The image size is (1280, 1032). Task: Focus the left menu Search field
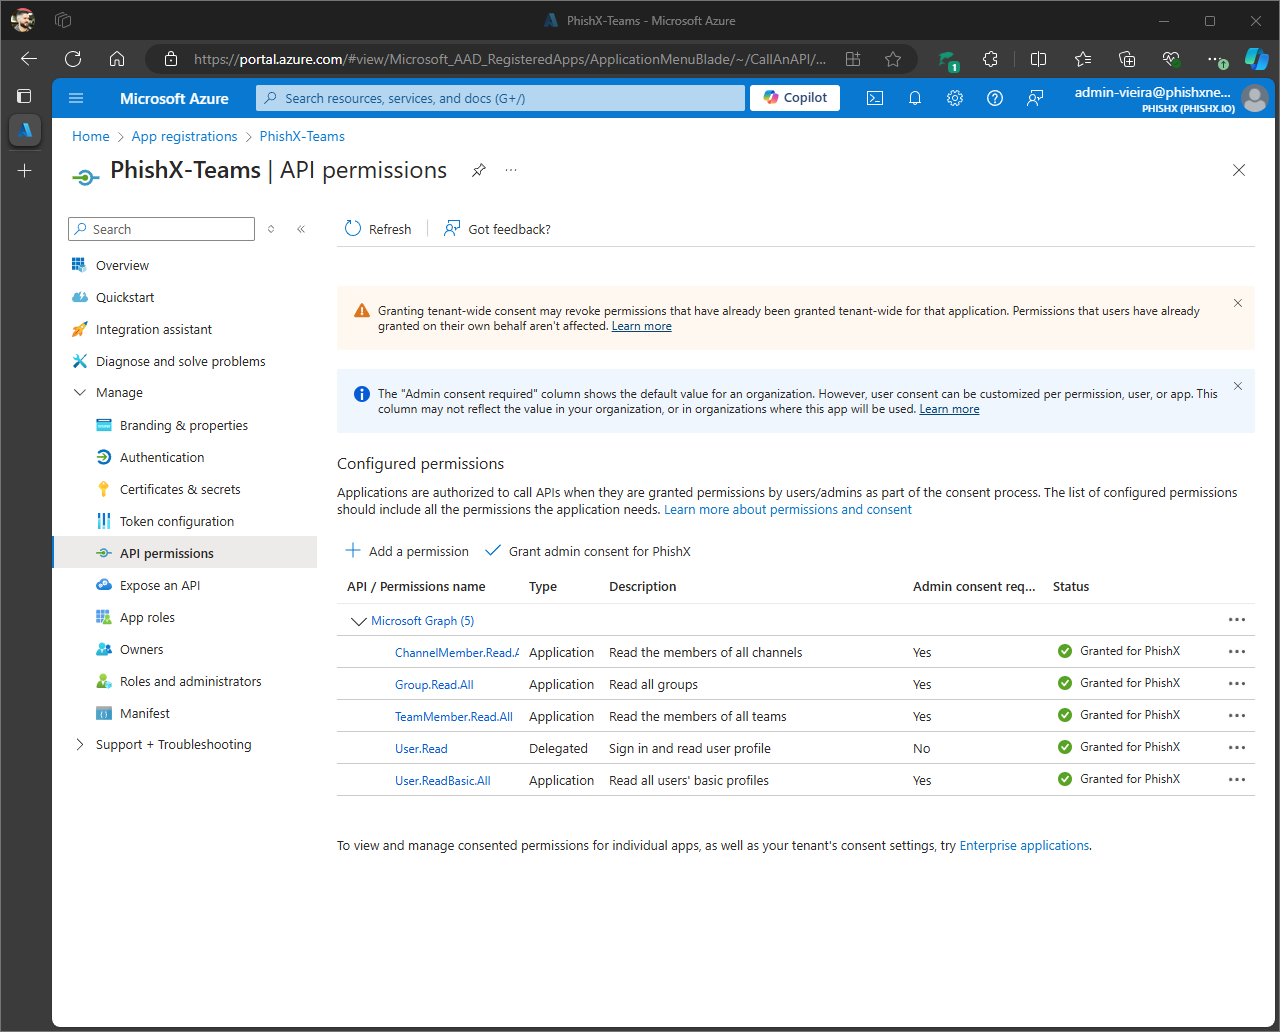[x=161, y=229]
